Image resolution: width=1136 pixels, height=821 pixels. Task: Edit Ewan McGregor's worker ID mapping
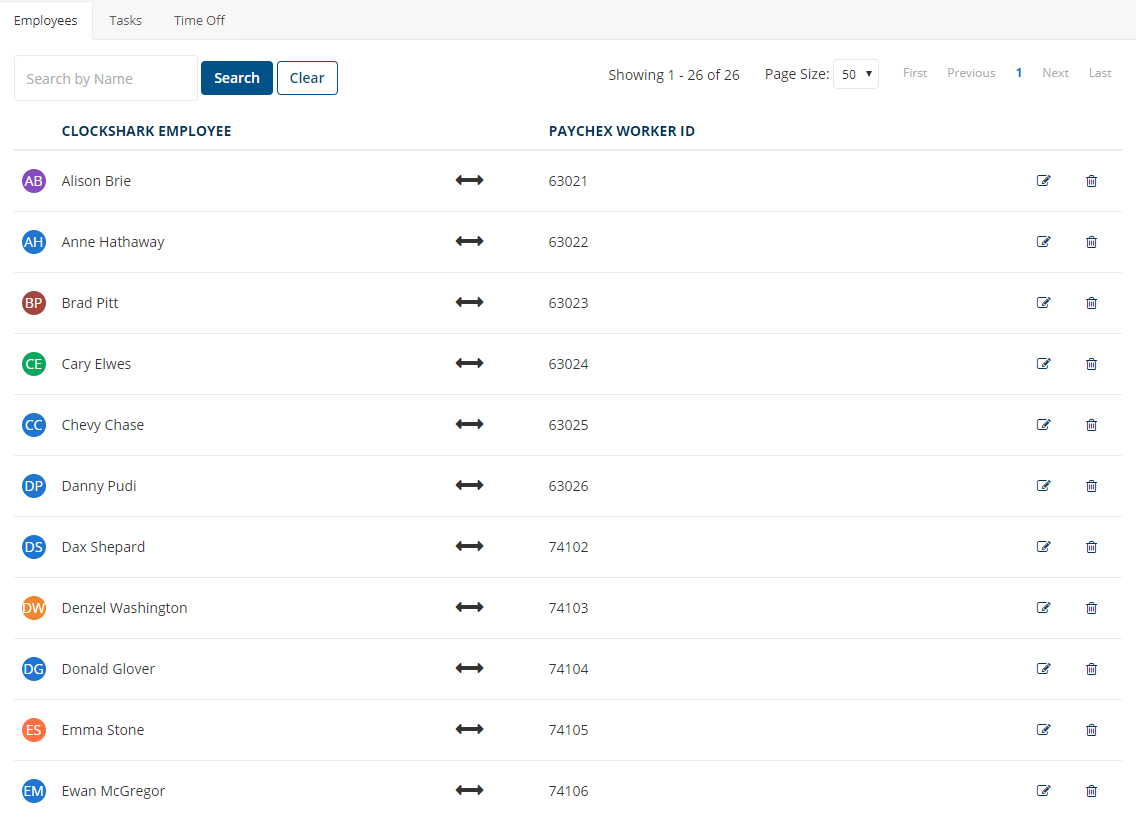point(1043,789)
